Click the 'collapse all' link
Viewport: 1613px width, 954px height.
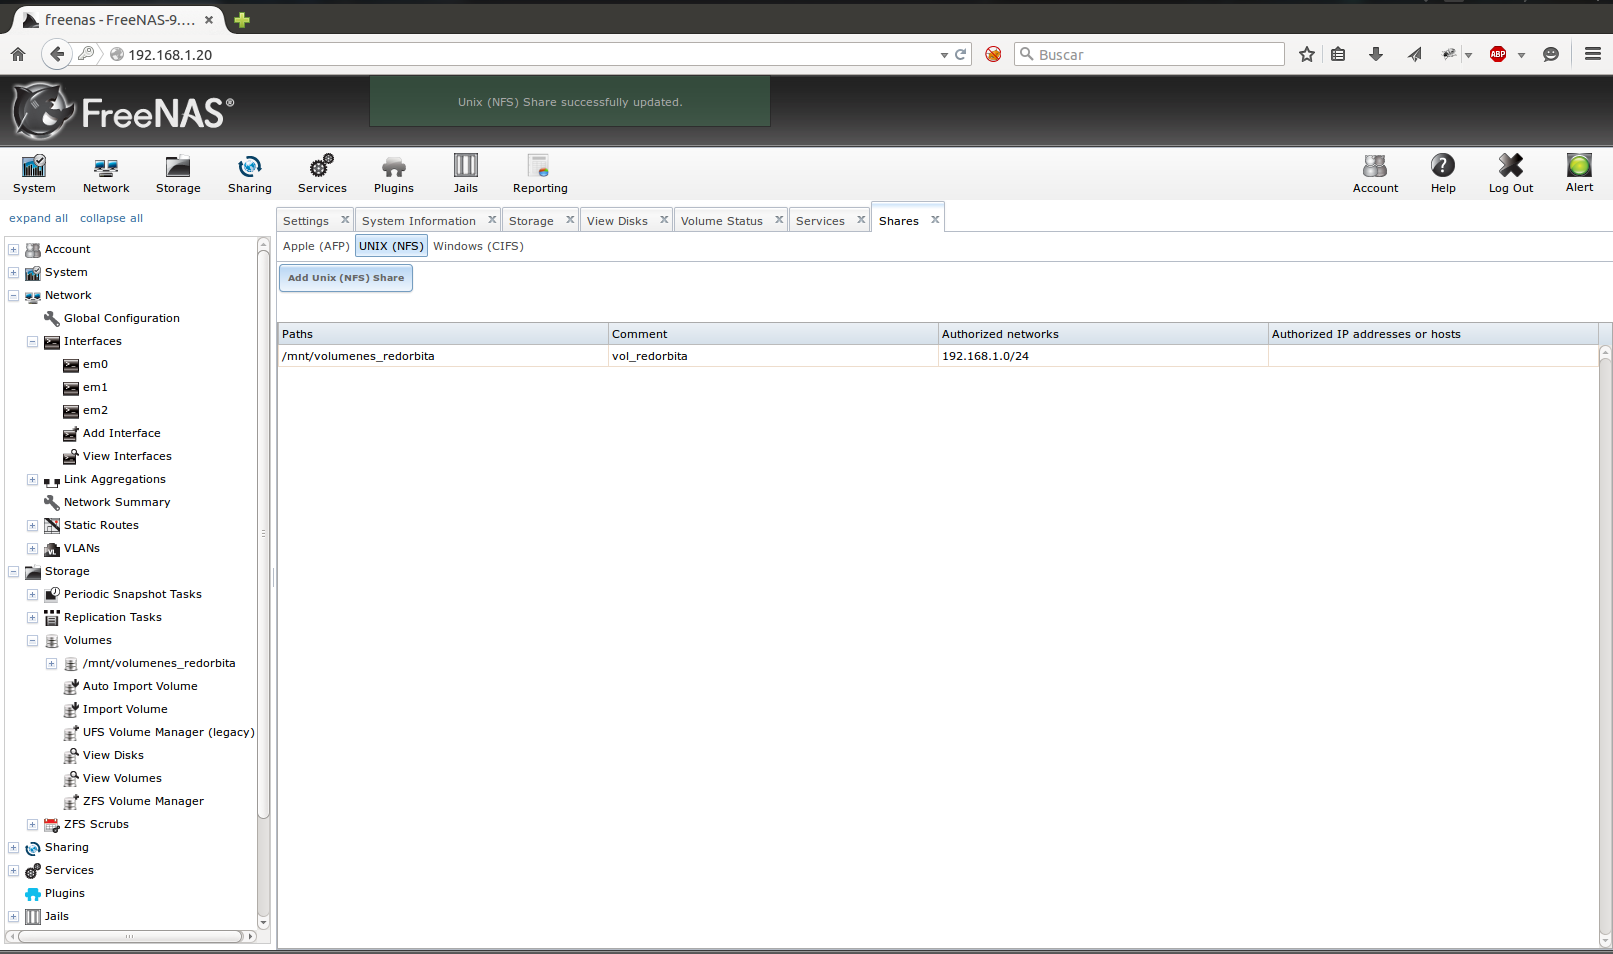pyautogui.click(x=111, y=218)
